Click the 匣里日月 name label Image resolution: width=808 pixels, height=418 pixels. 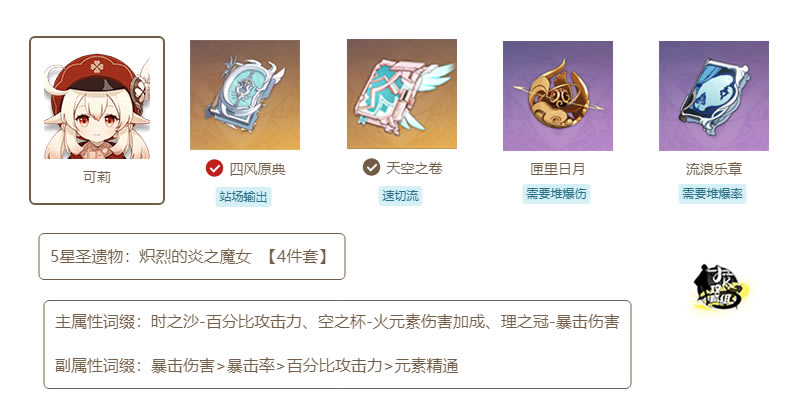[558, 169]
